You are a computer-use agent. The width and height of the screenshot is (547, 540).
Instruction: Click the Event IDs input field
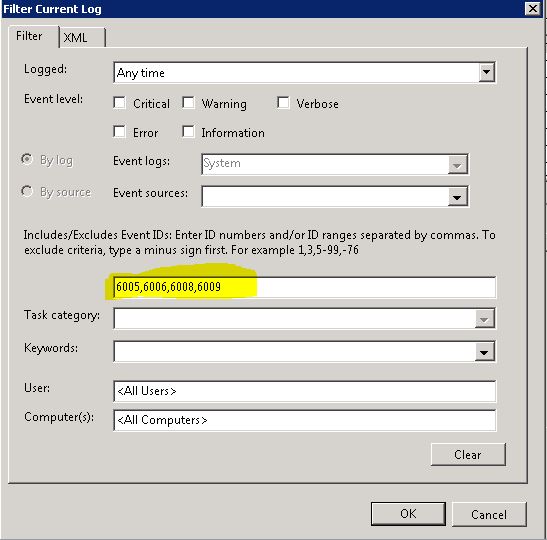pos(304,287)
